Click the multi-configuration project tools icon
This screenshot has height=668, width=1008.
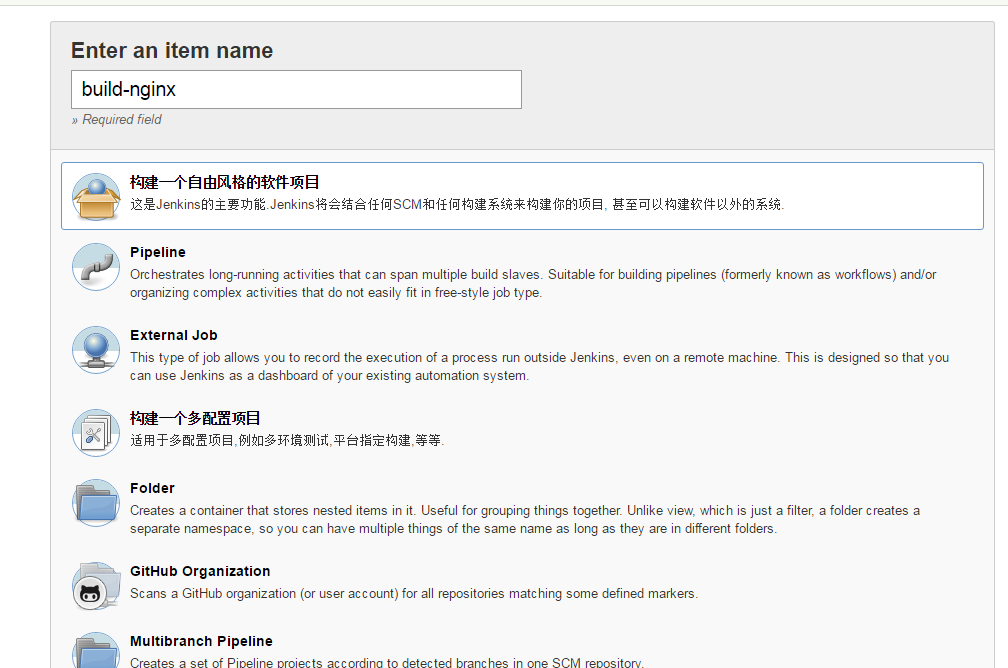tap(96, 433)
